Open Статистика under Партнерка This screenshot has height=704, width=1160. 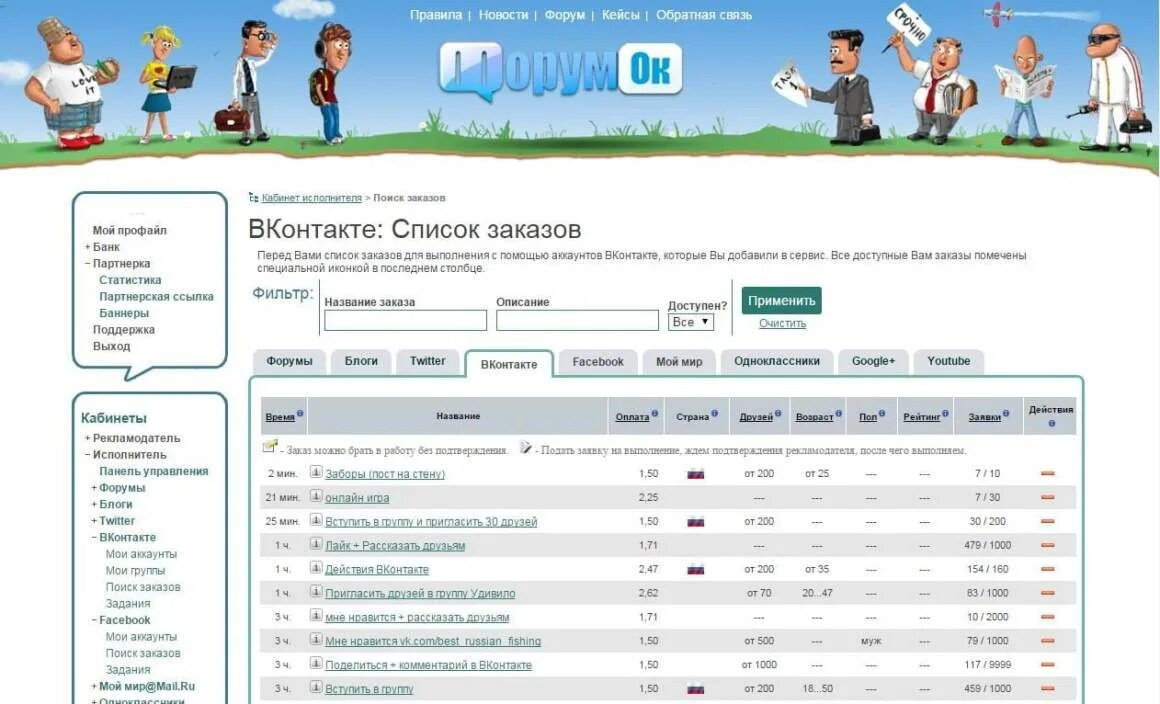(129, 280)
